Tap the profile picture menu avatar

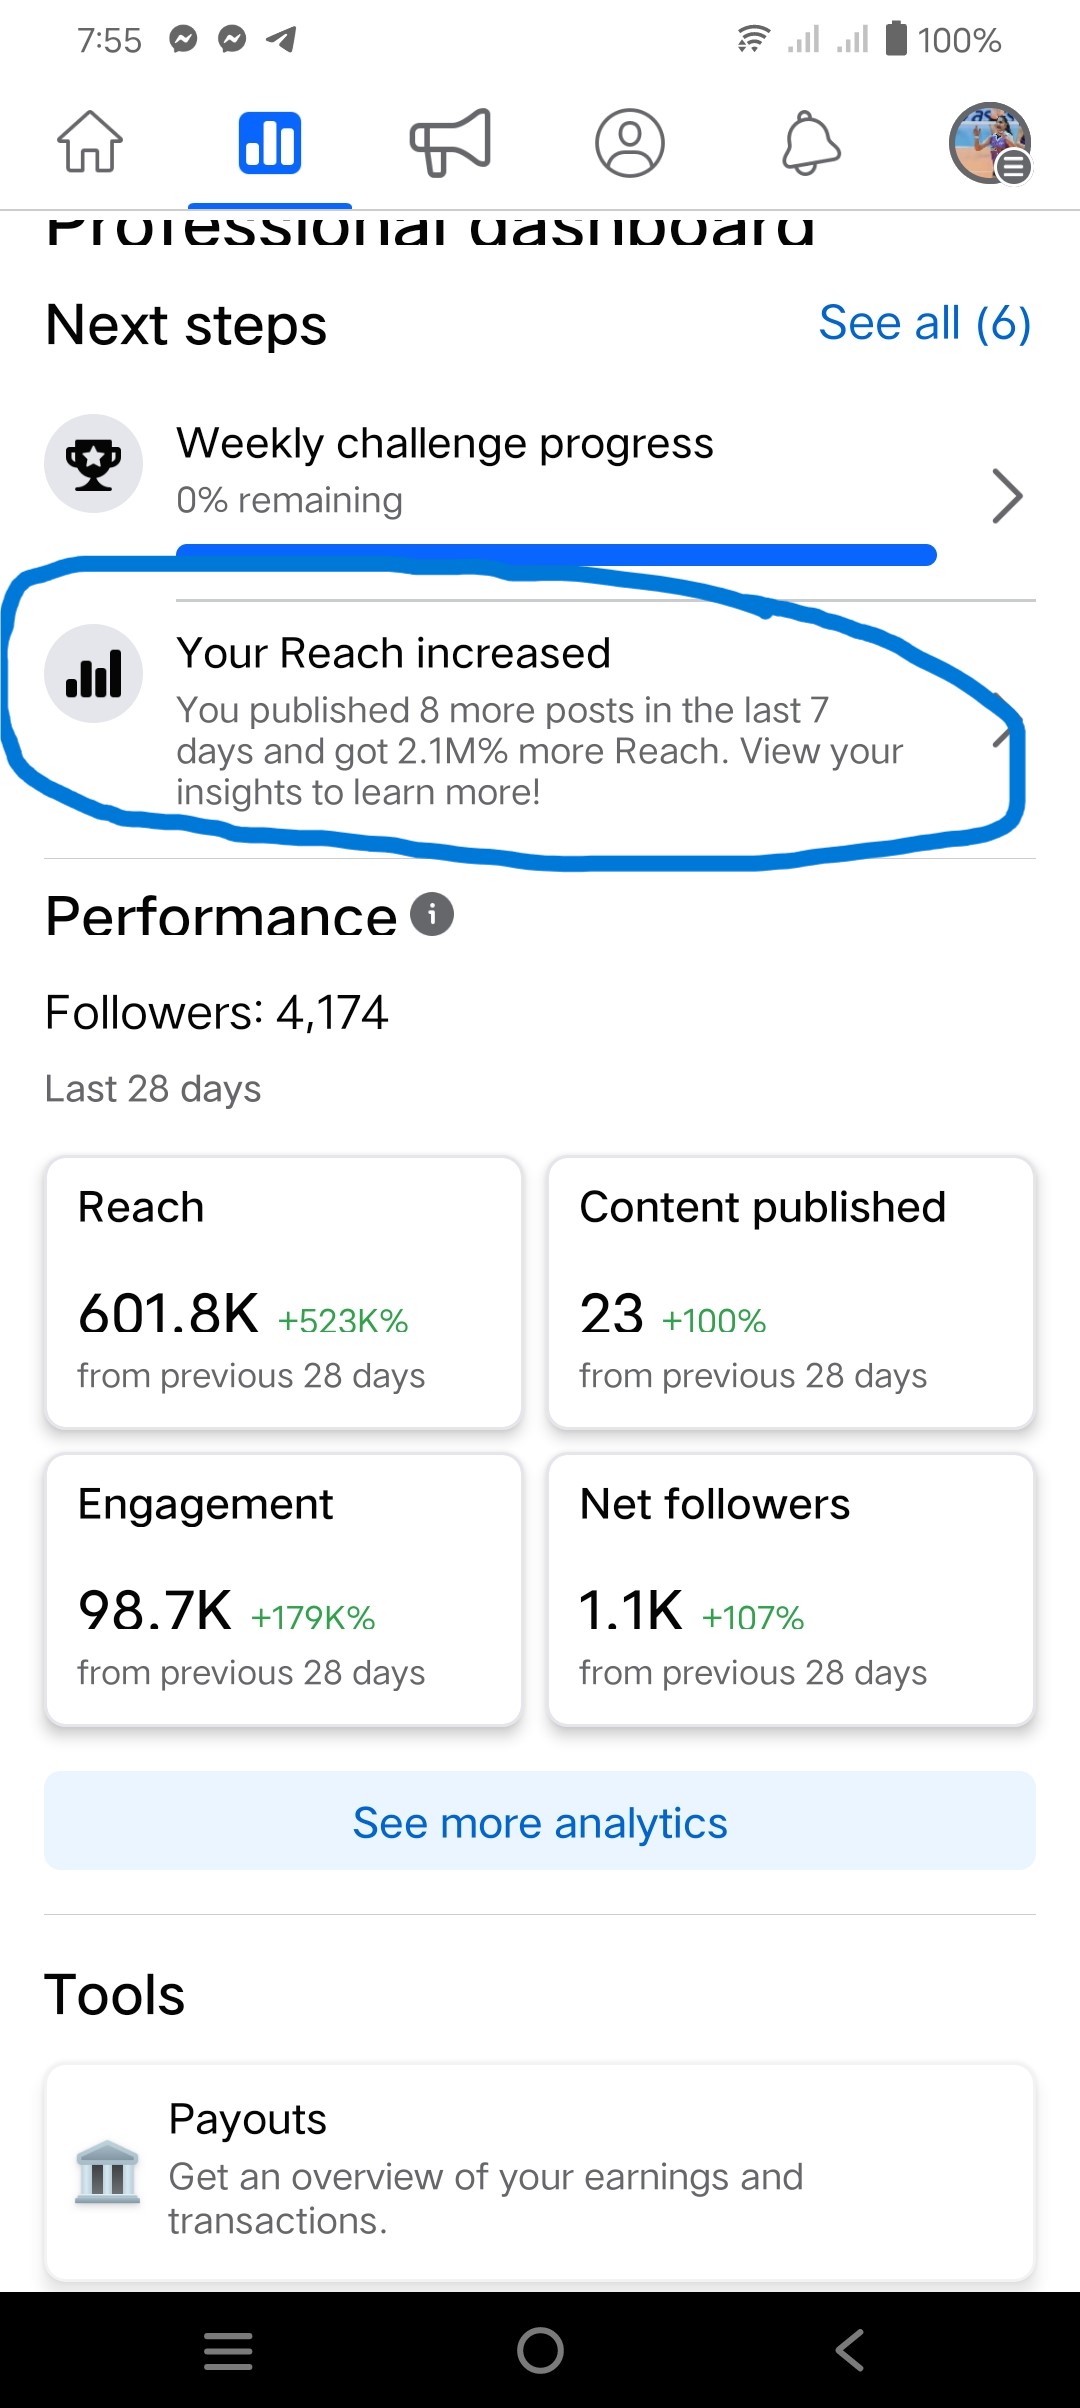click(989, 143)
